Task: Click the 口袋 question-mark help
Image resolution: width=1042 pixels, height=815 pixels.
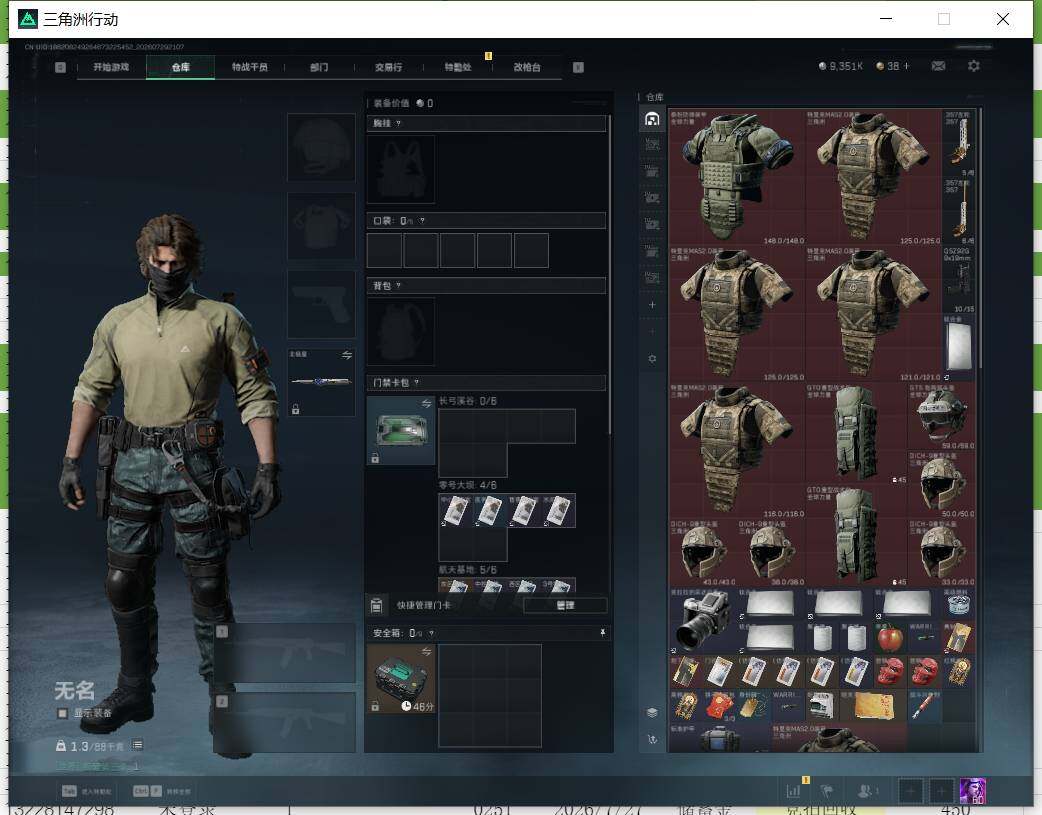Action: 422,221
